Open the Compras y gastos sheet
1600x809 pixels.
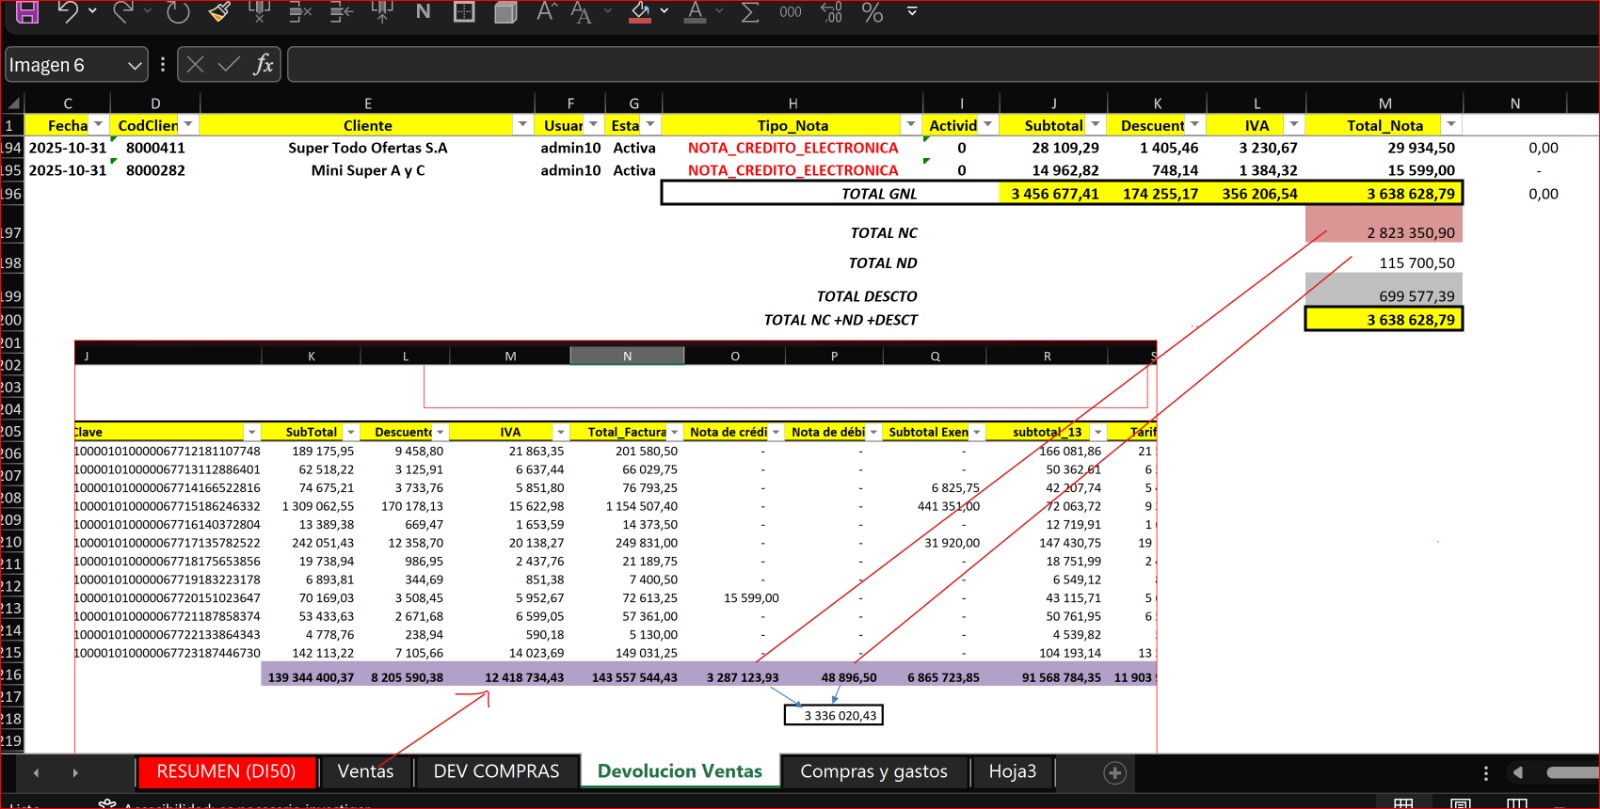[873, 772]
